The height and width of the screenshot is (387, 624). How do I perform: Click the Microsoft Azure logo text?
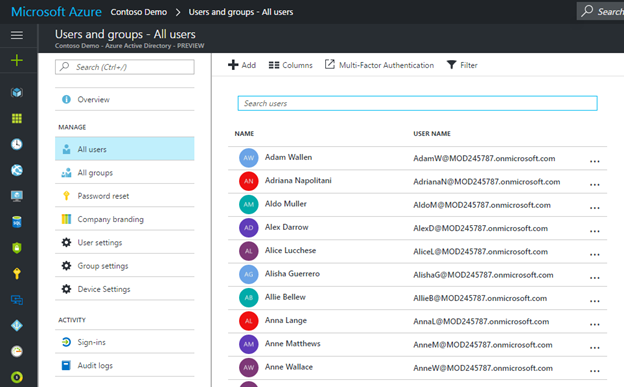coord(56,12)
